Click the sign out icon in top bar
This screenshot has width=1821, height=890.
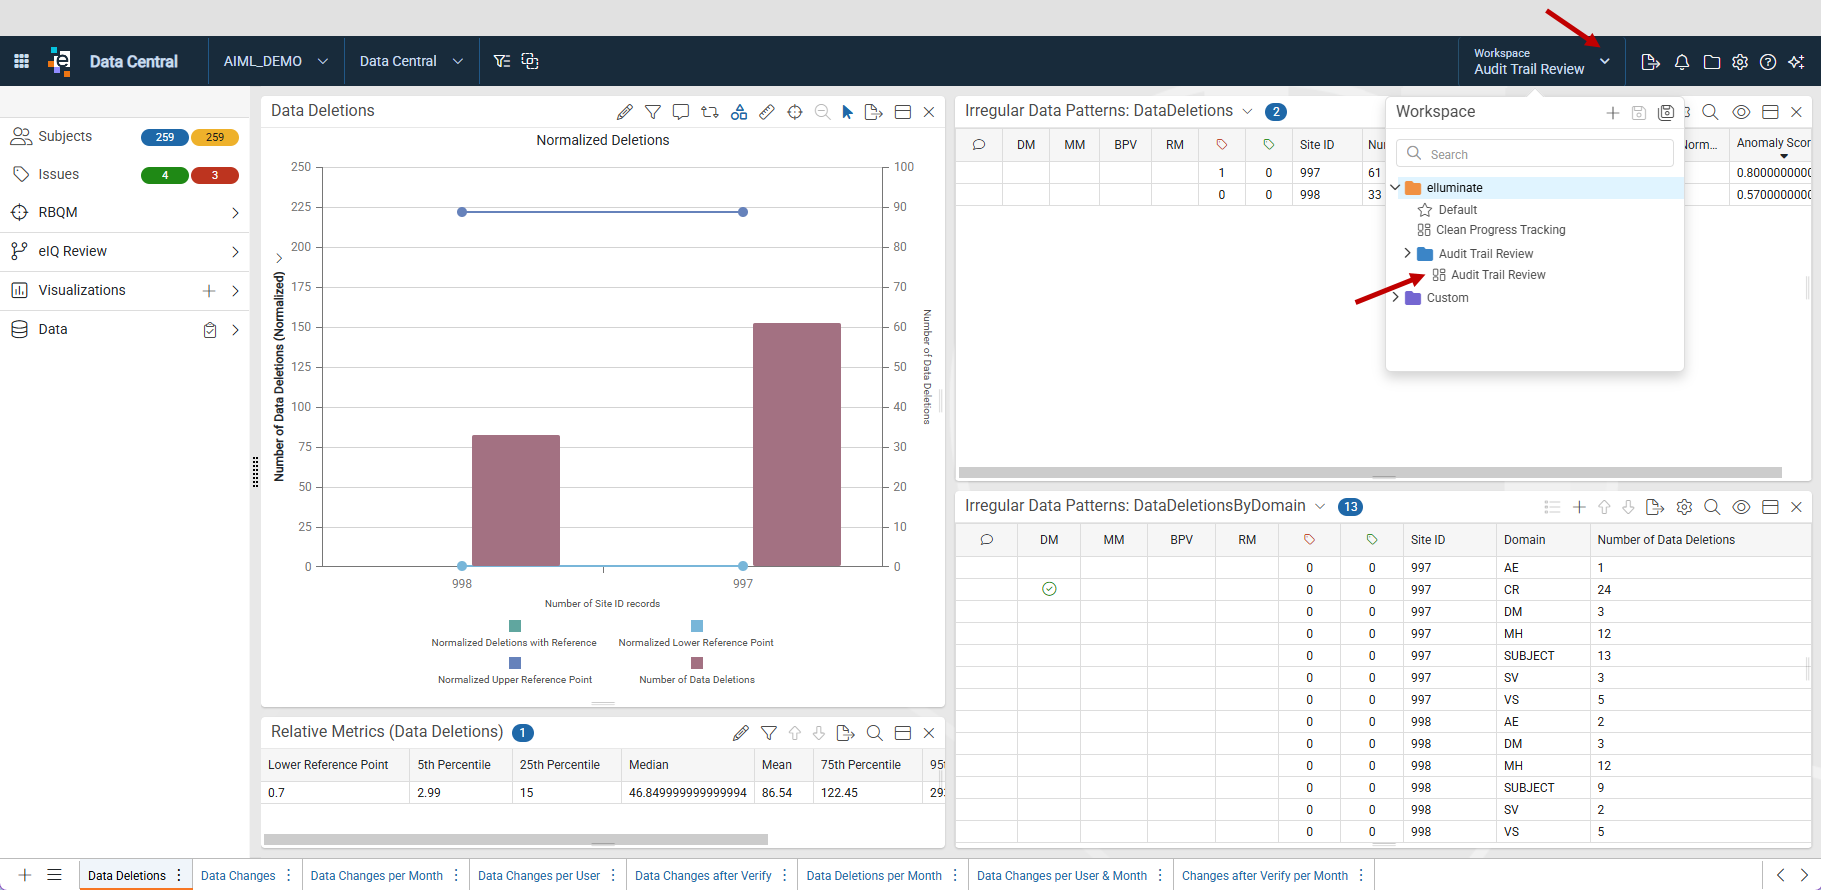(x=1651, y=62)
